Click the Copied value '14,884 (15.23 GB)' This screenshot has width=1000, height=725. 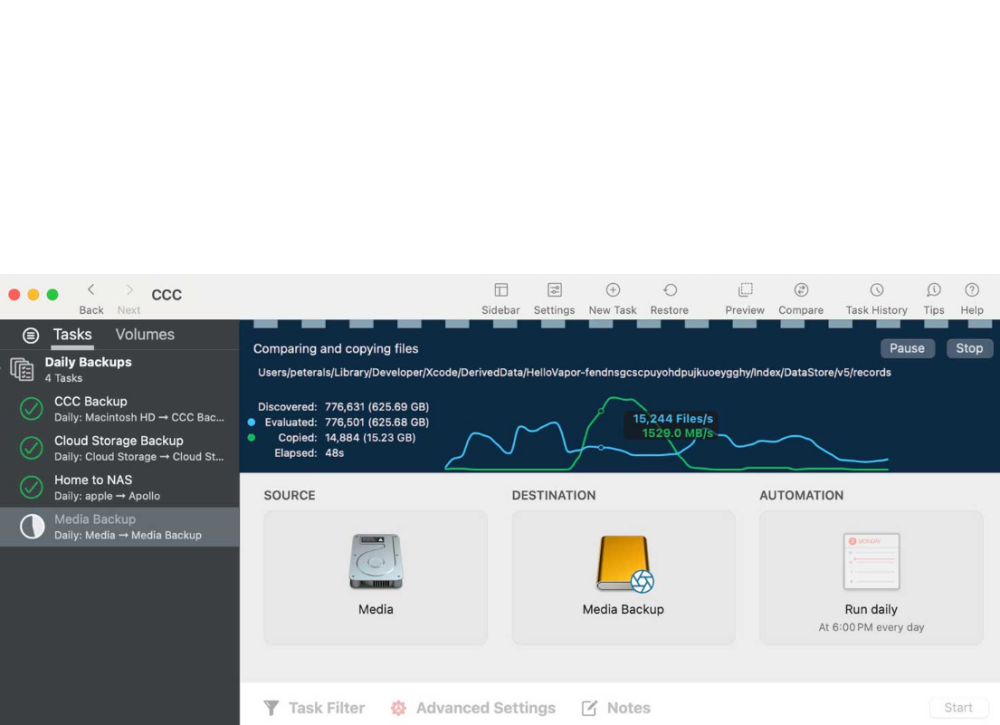pos(370,437)
